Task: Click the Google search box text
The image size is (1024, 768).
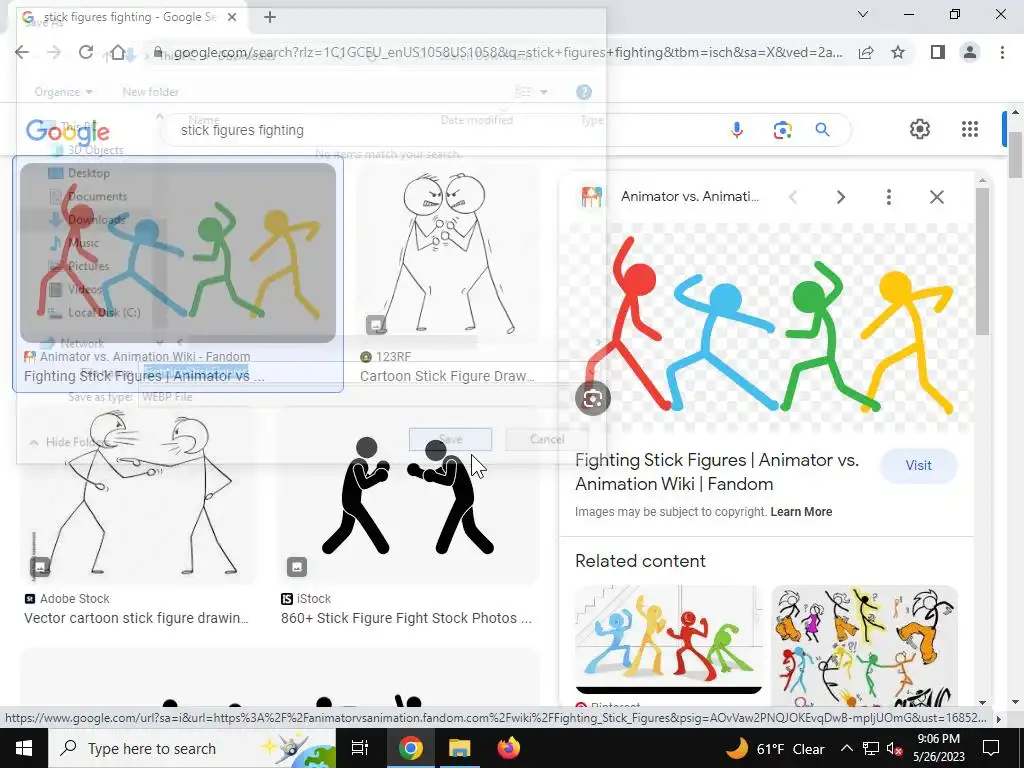Action: [242, 130]
